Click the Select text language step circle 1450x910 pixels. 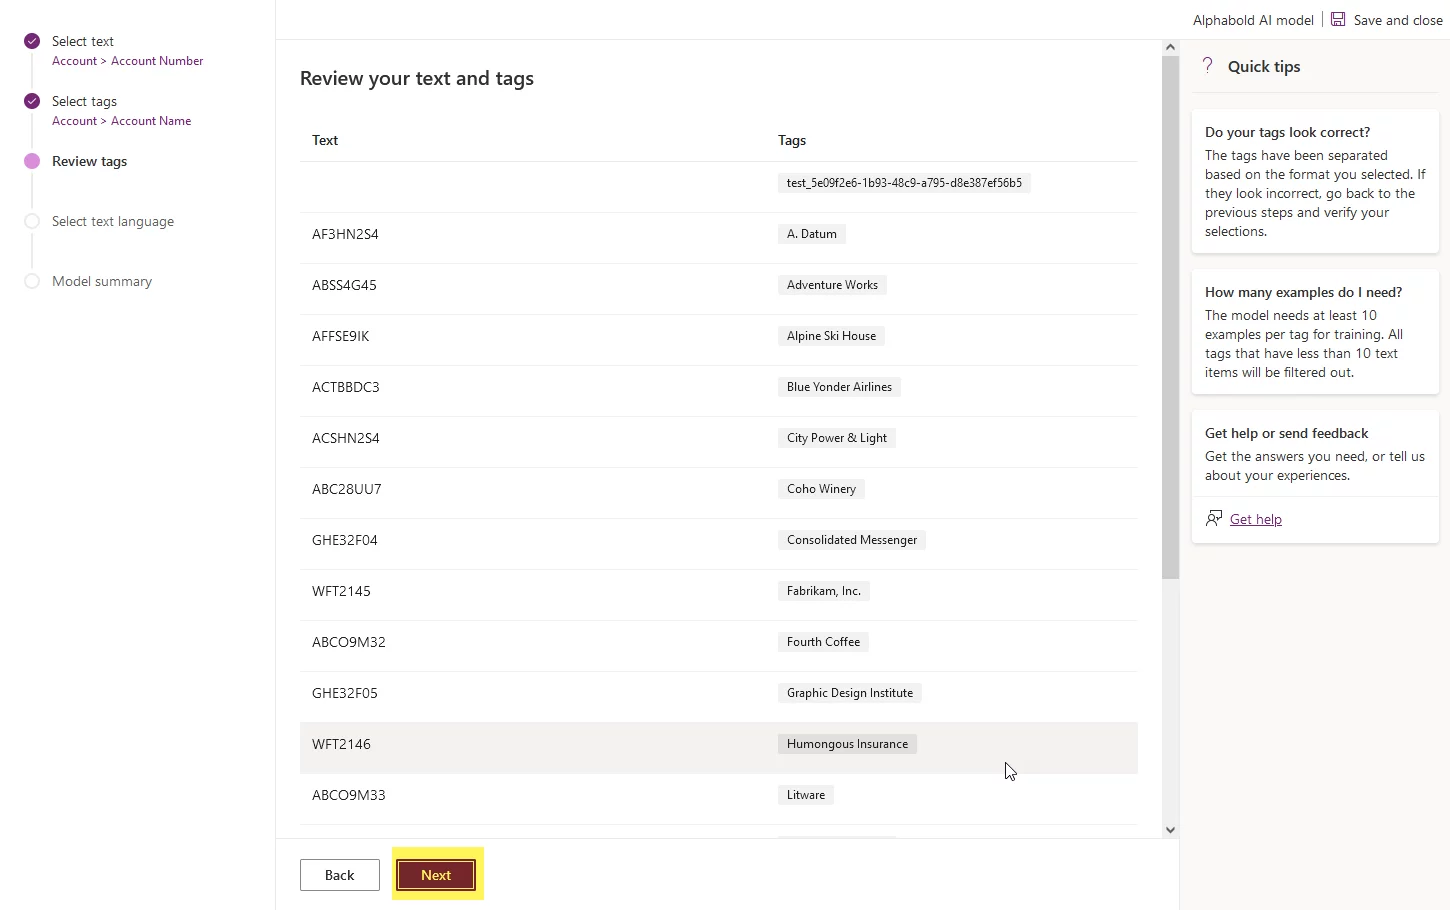pos(32,221)
